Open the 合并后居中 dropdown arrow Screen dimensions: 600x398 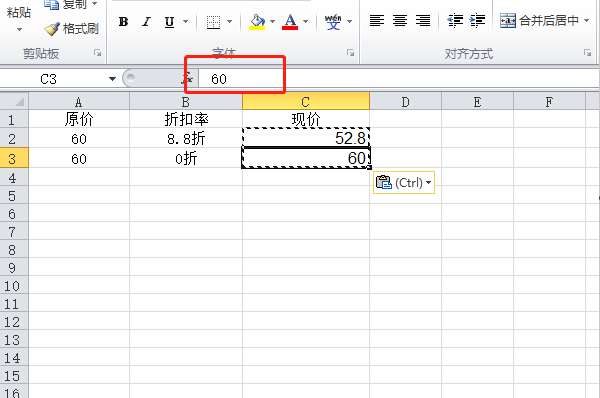point(587,20)
